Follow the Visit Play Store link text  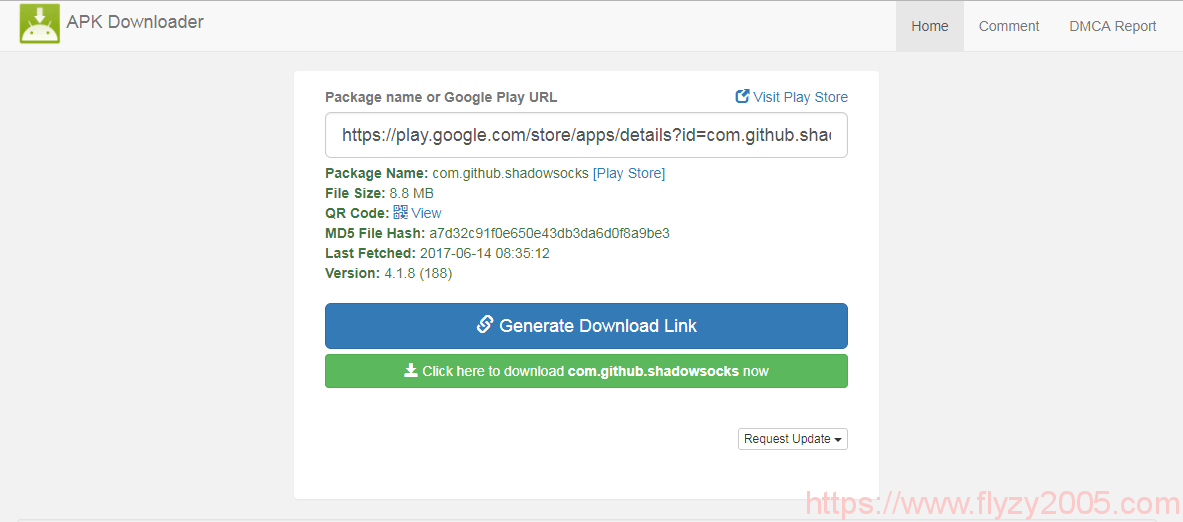point(800,97)
